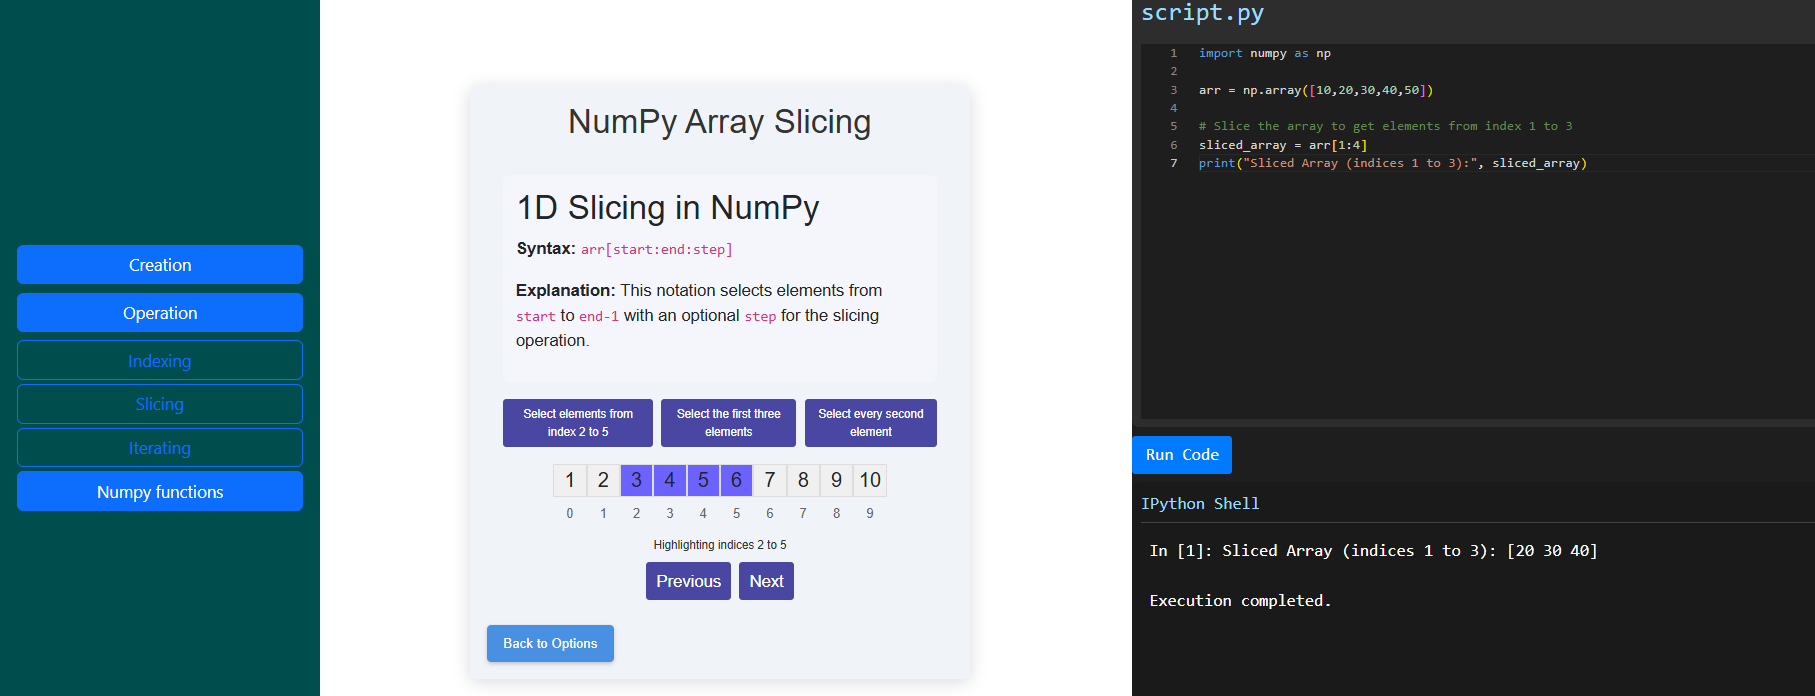Image resolution: width=1815 pixels, height=696 pixels.
Task: Click the arr = np.array line
Action: coord(1316,90)
